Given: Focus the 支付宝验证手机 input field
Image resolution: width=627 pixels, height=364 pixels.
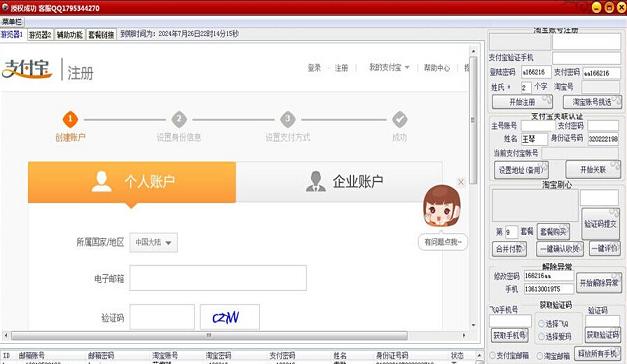Looking at the screenshot, I should coord(586,58).
